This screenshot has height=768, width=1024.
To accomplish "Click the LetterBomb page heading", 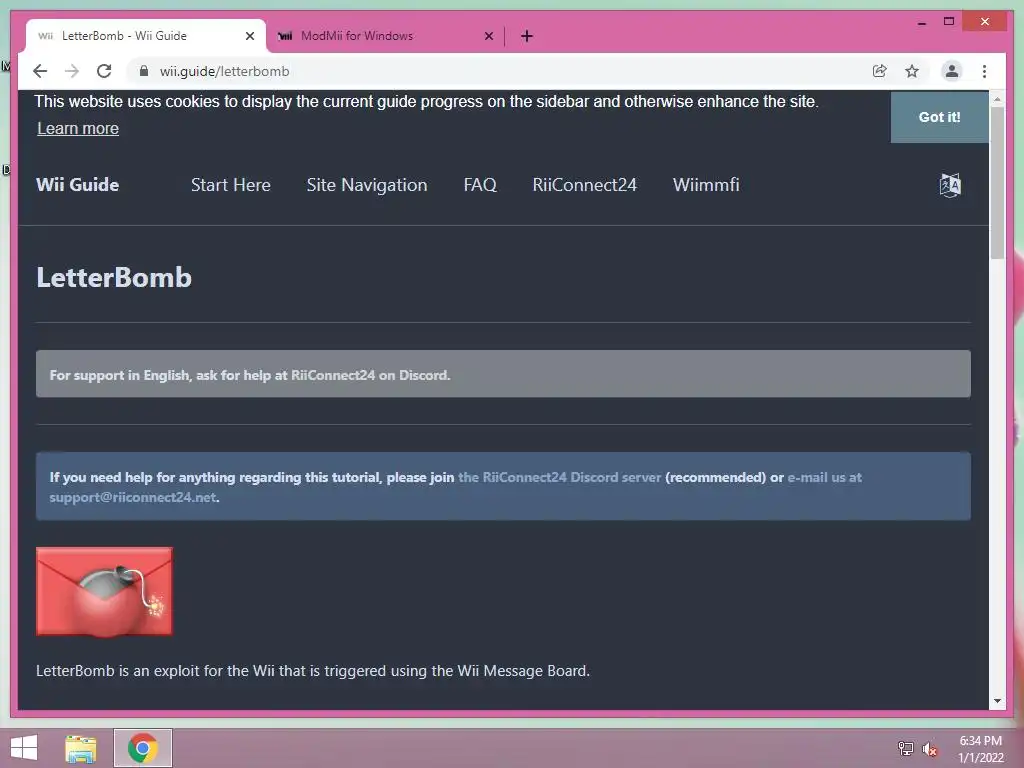I will [x=114, y=278].
